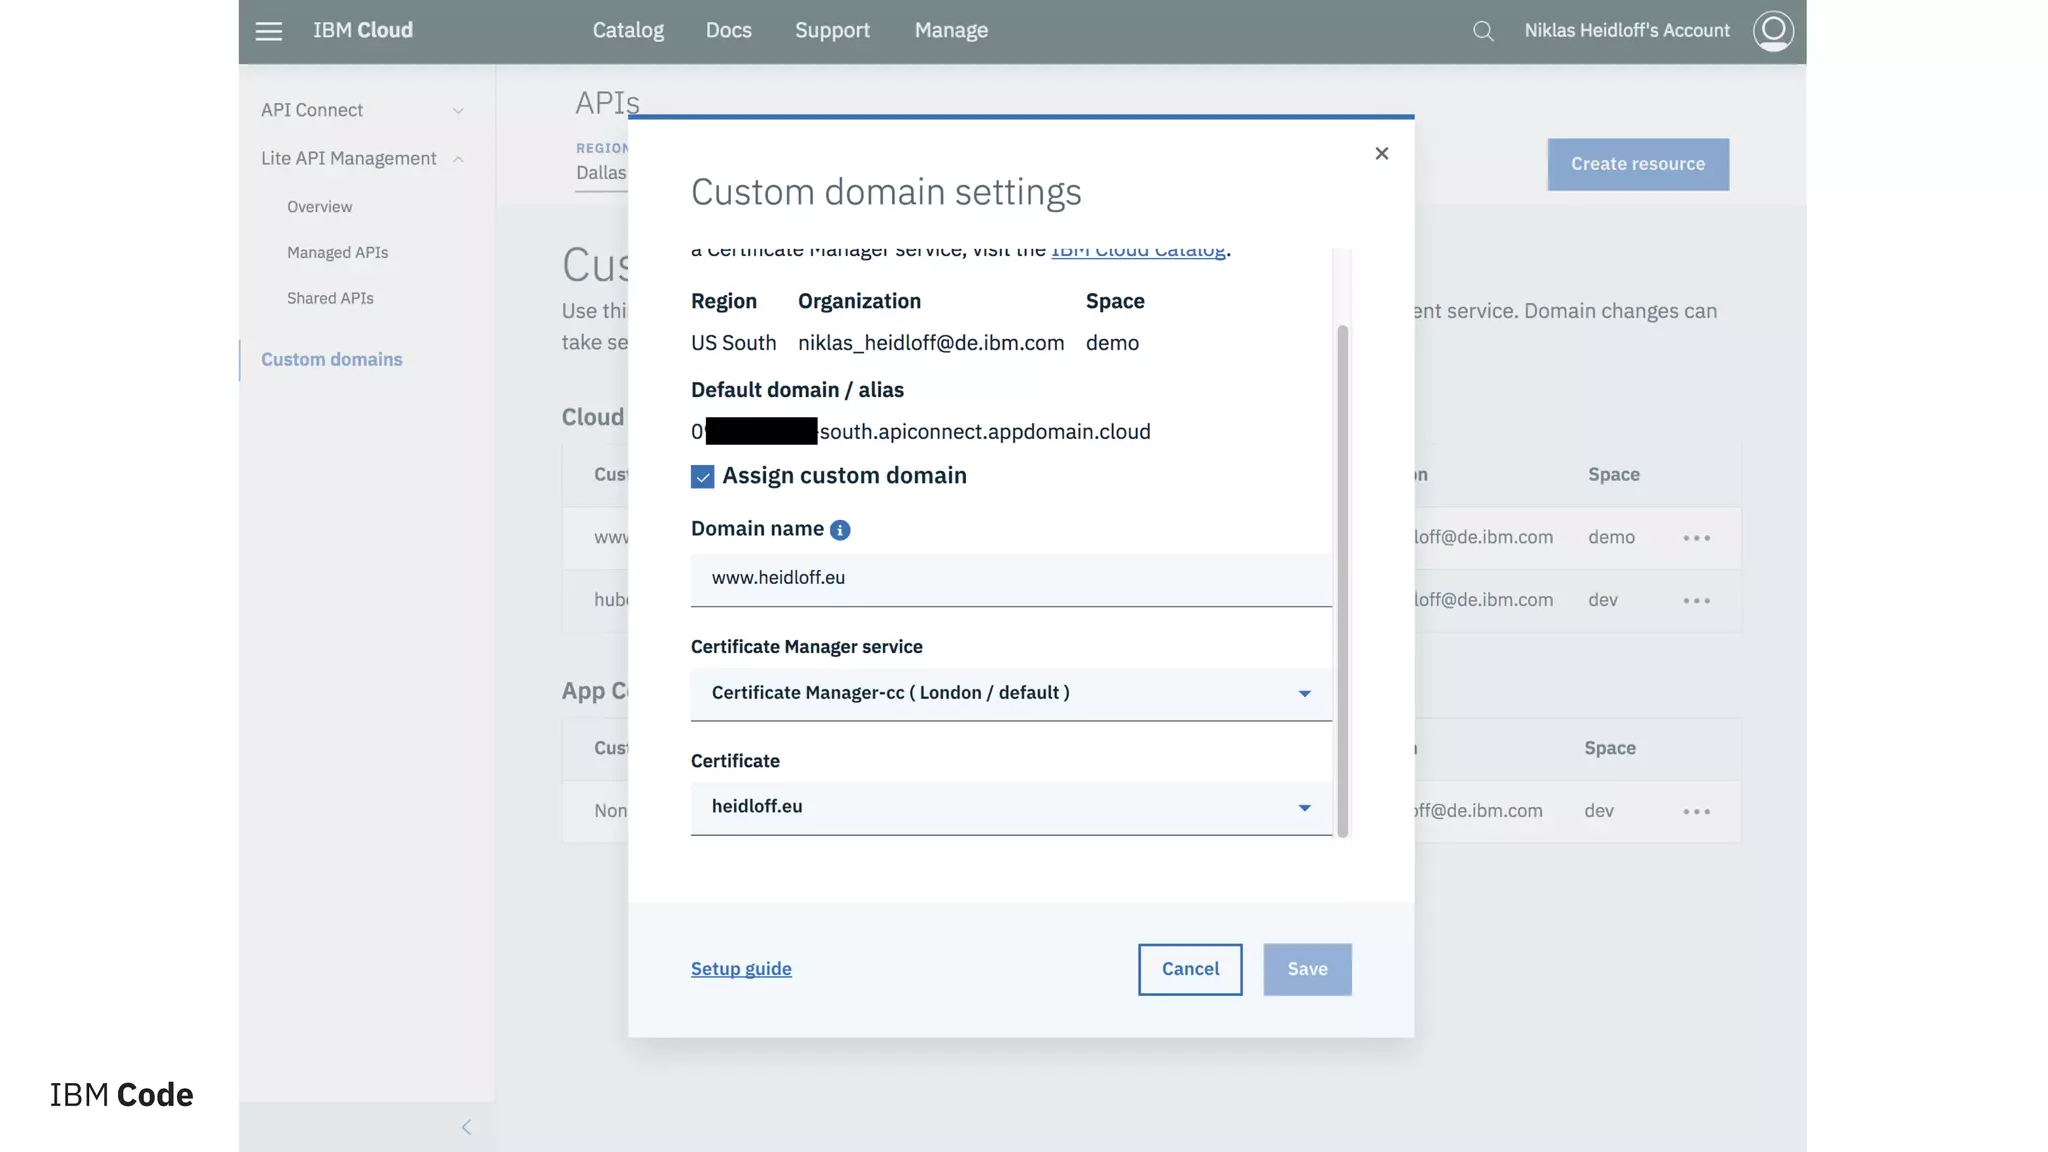Click the search magnifier icon

1483,31
